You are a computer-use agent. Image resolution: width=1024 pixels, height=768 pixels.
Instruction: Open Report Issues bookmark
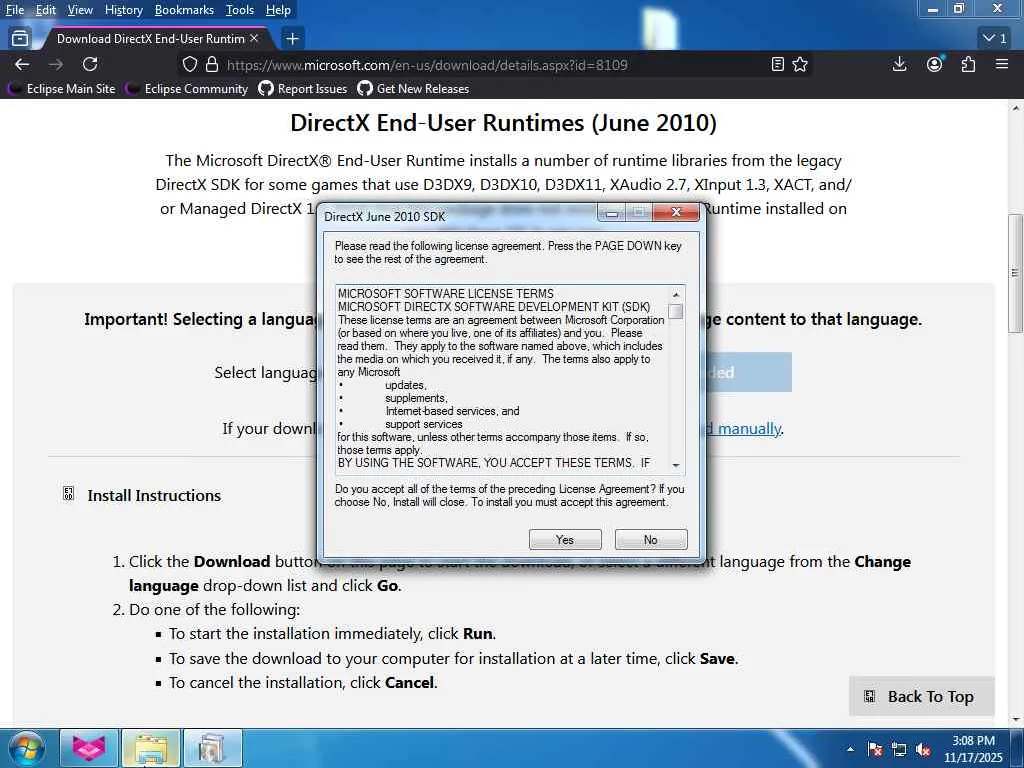(x=303, y=89)
